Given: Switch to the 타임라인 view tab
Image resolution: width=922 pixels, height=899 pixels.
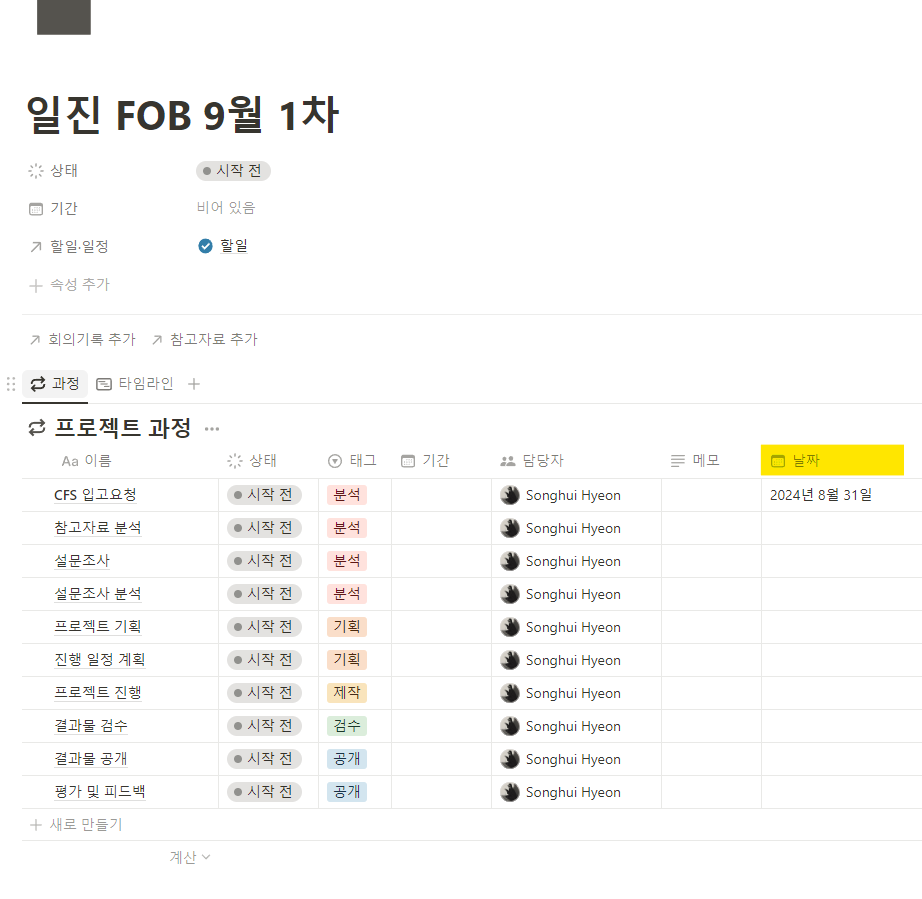Looking at the screenshot, I should click(x=135, y=384).
